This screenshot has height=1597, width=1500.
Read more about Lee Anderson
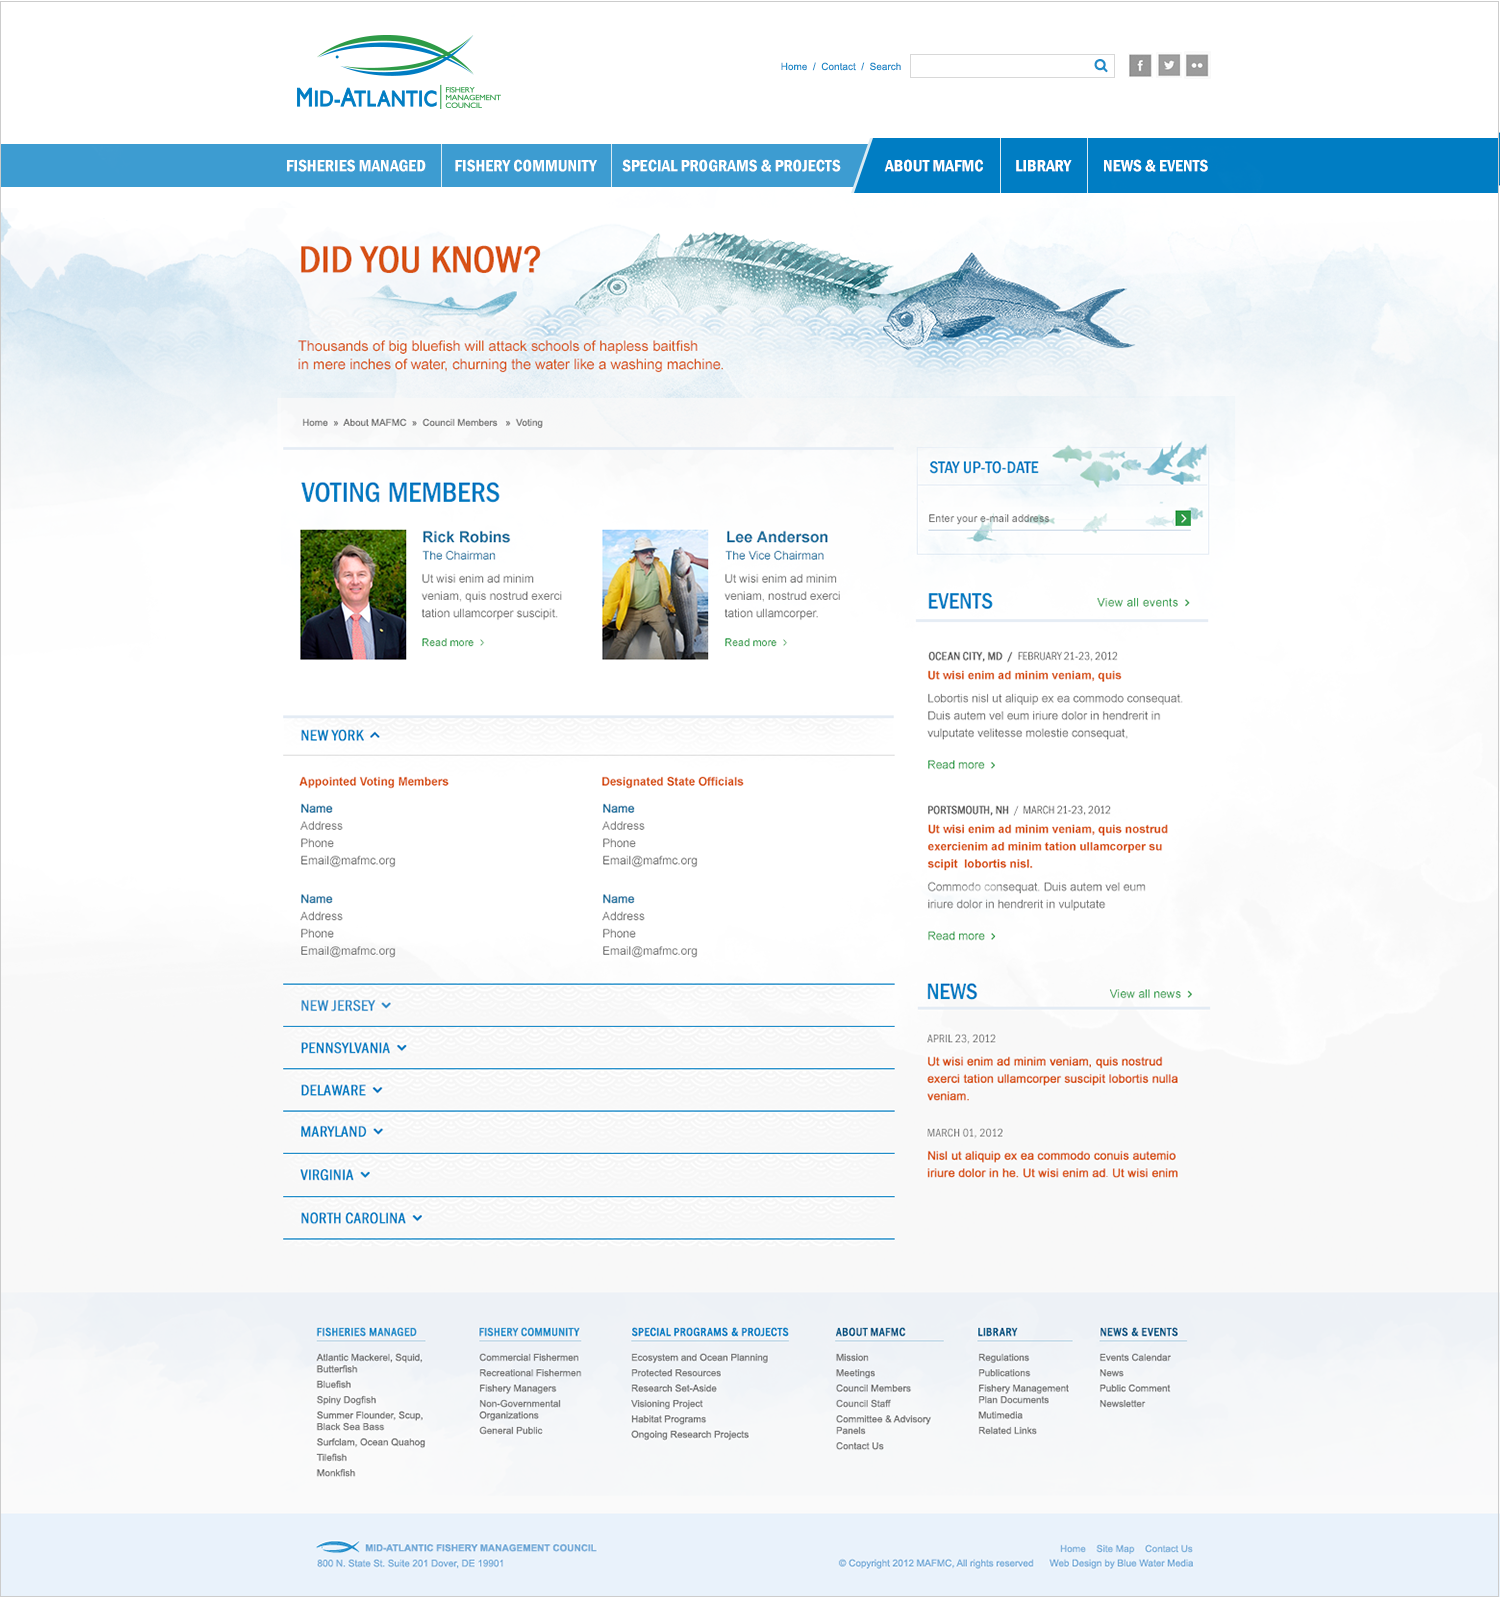coord(756,642)
